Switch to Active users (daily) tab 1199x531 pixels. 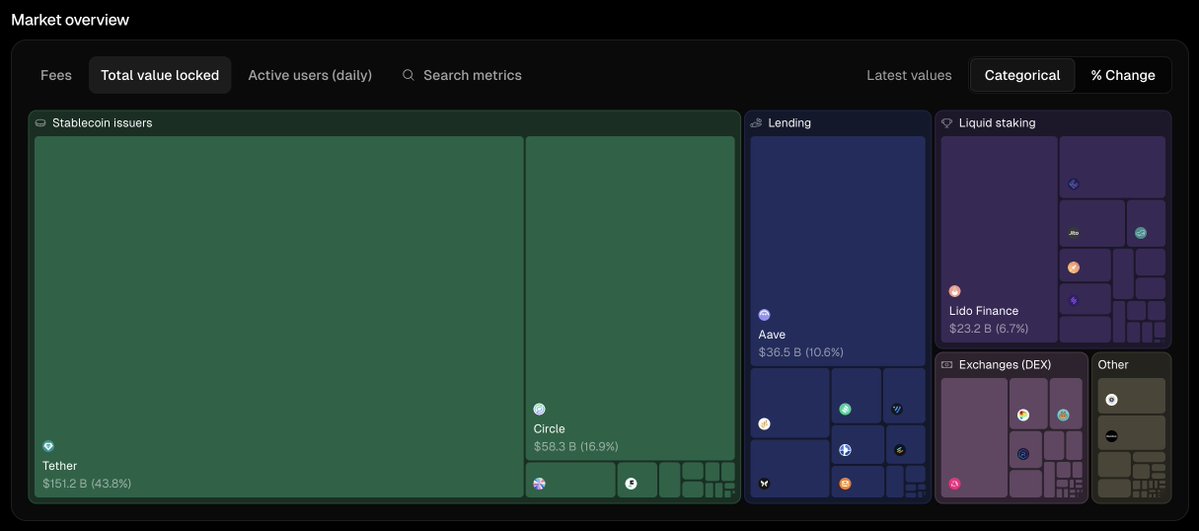point(310,75)
